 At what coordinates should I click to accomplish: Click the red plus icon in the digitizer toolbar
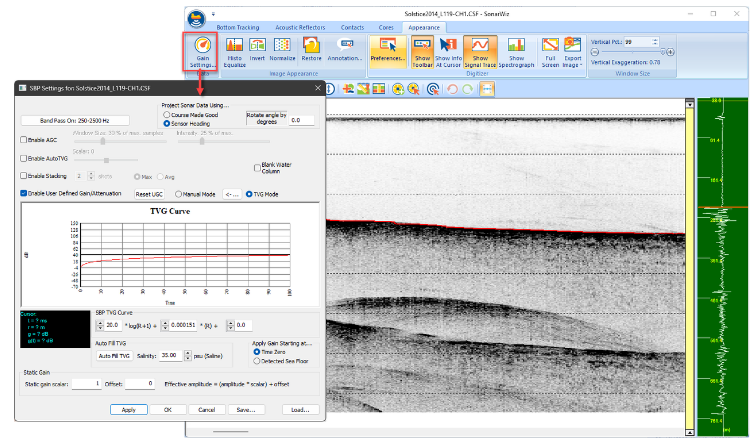(348, 89)
